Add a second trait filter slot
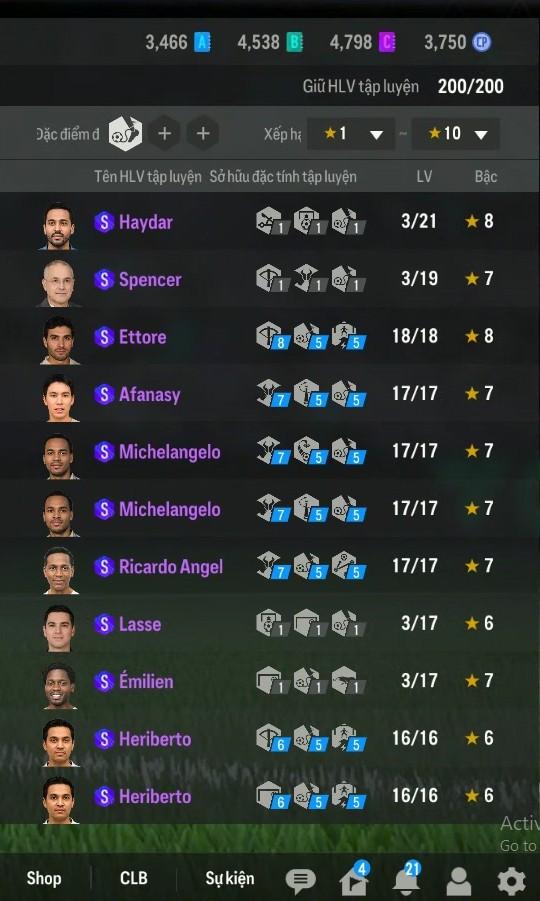The height and width of the screenshot is (901, 540). tap(164, 134)
